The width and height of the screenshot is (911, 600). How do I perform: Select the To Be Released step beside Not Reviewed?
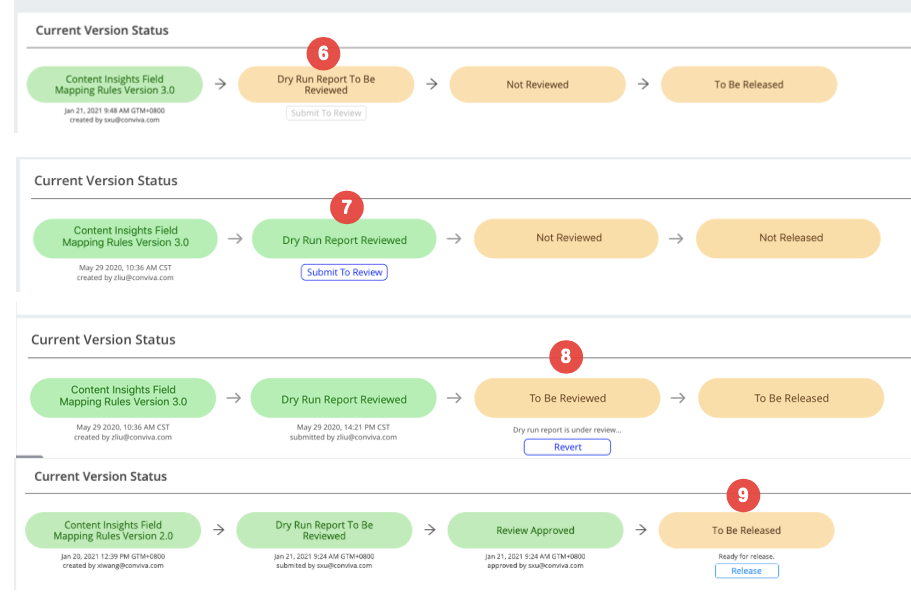[x=749, y=84]
